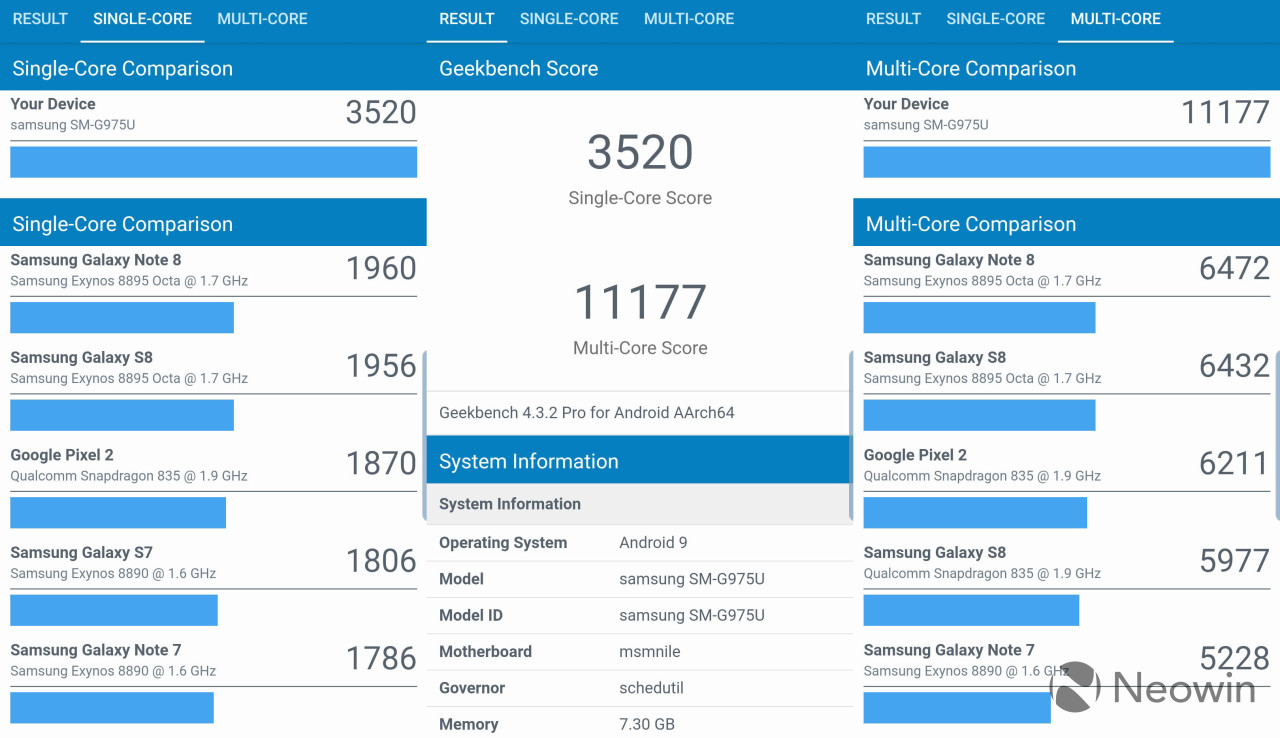
Task: Click Samsung Galaxy S8 Exynos entry scoring 6432
Action: [1066, 388]
